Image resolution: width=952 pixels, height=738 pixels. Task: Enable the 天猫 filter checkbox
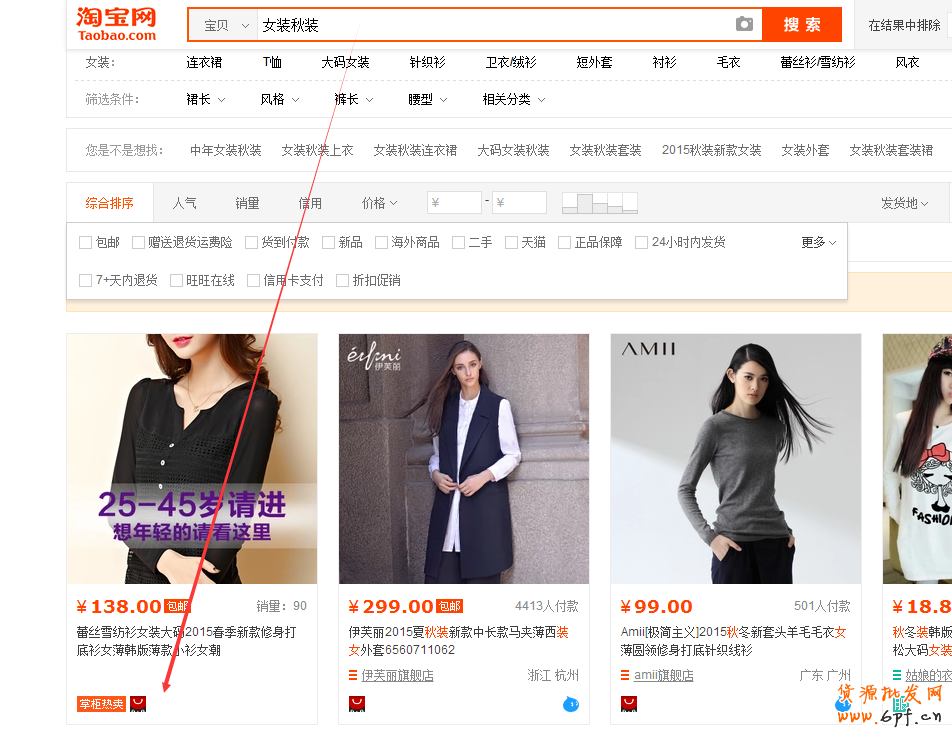coord(512,242)
